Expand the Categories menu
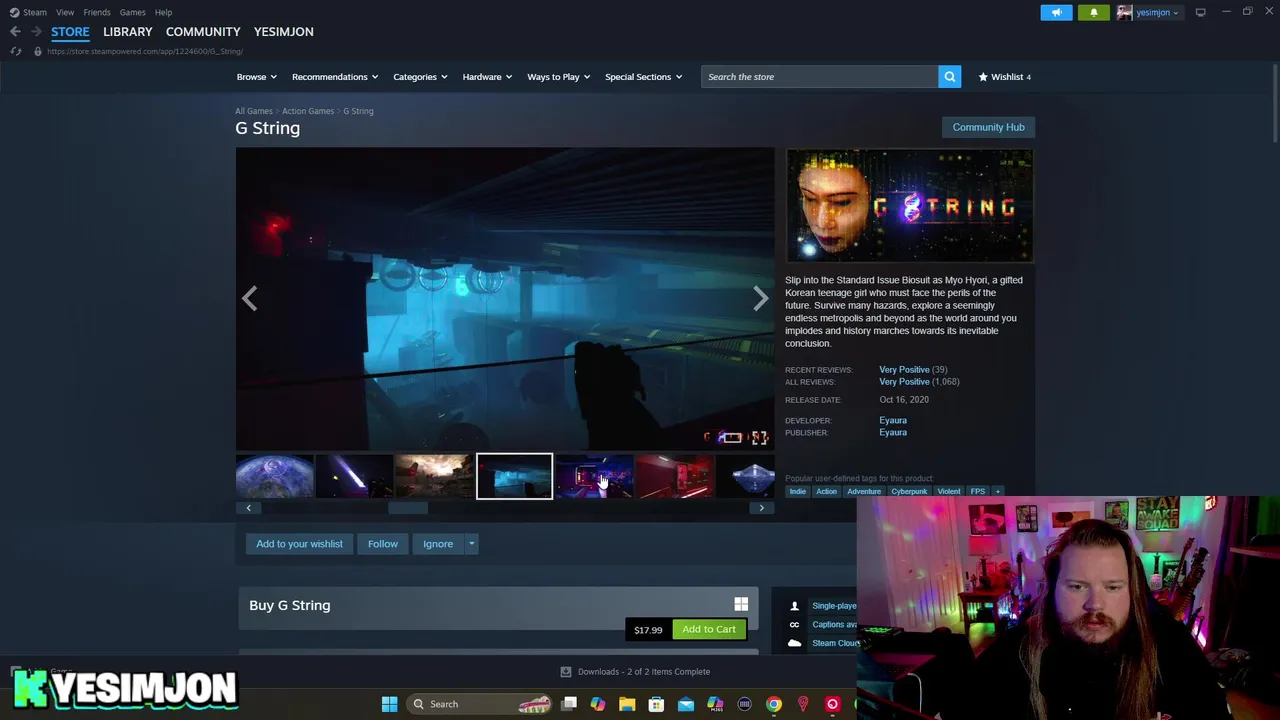This screenshot has height=720, width=1280. [420, 77]
